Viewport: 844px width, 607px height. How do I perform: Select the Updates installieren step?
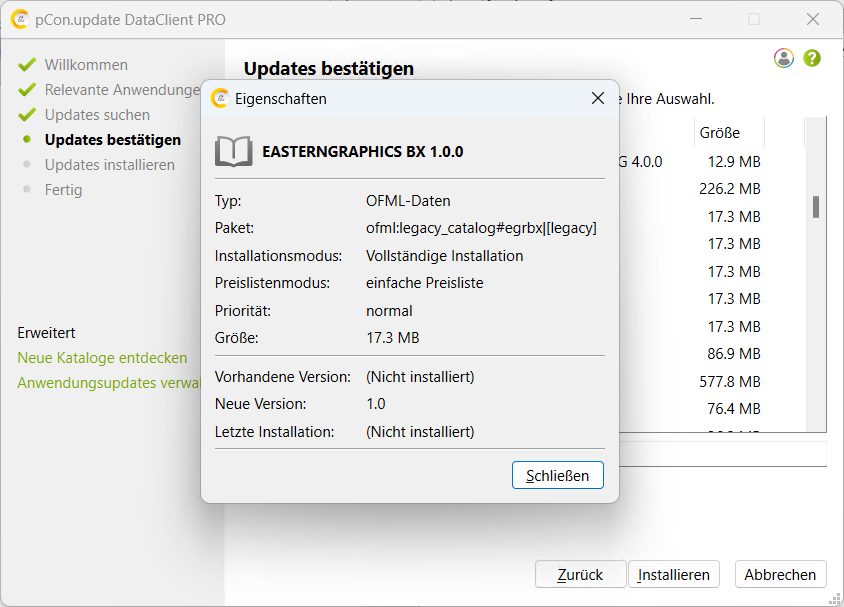[x=110, y=165]
